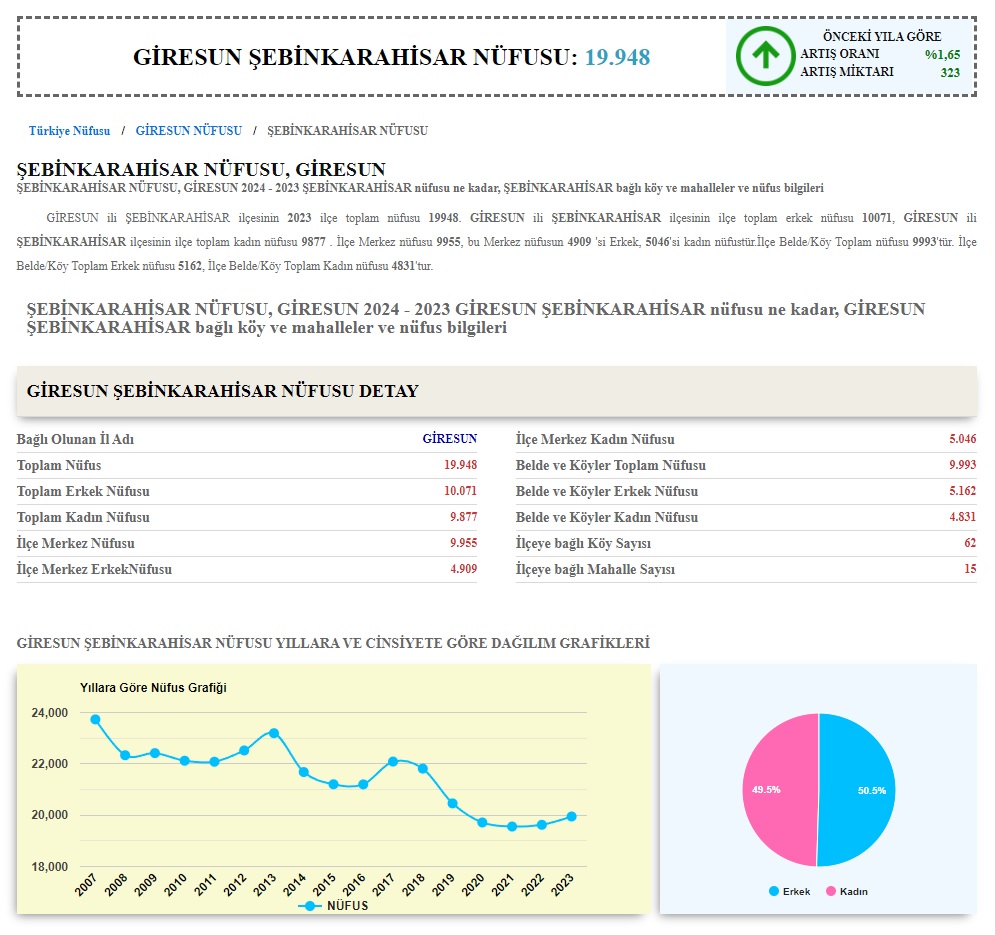Click the green up-arrow increase icon
Image resolution: width=995 pixels, height=935 pixels.
[x=765, y=56]
